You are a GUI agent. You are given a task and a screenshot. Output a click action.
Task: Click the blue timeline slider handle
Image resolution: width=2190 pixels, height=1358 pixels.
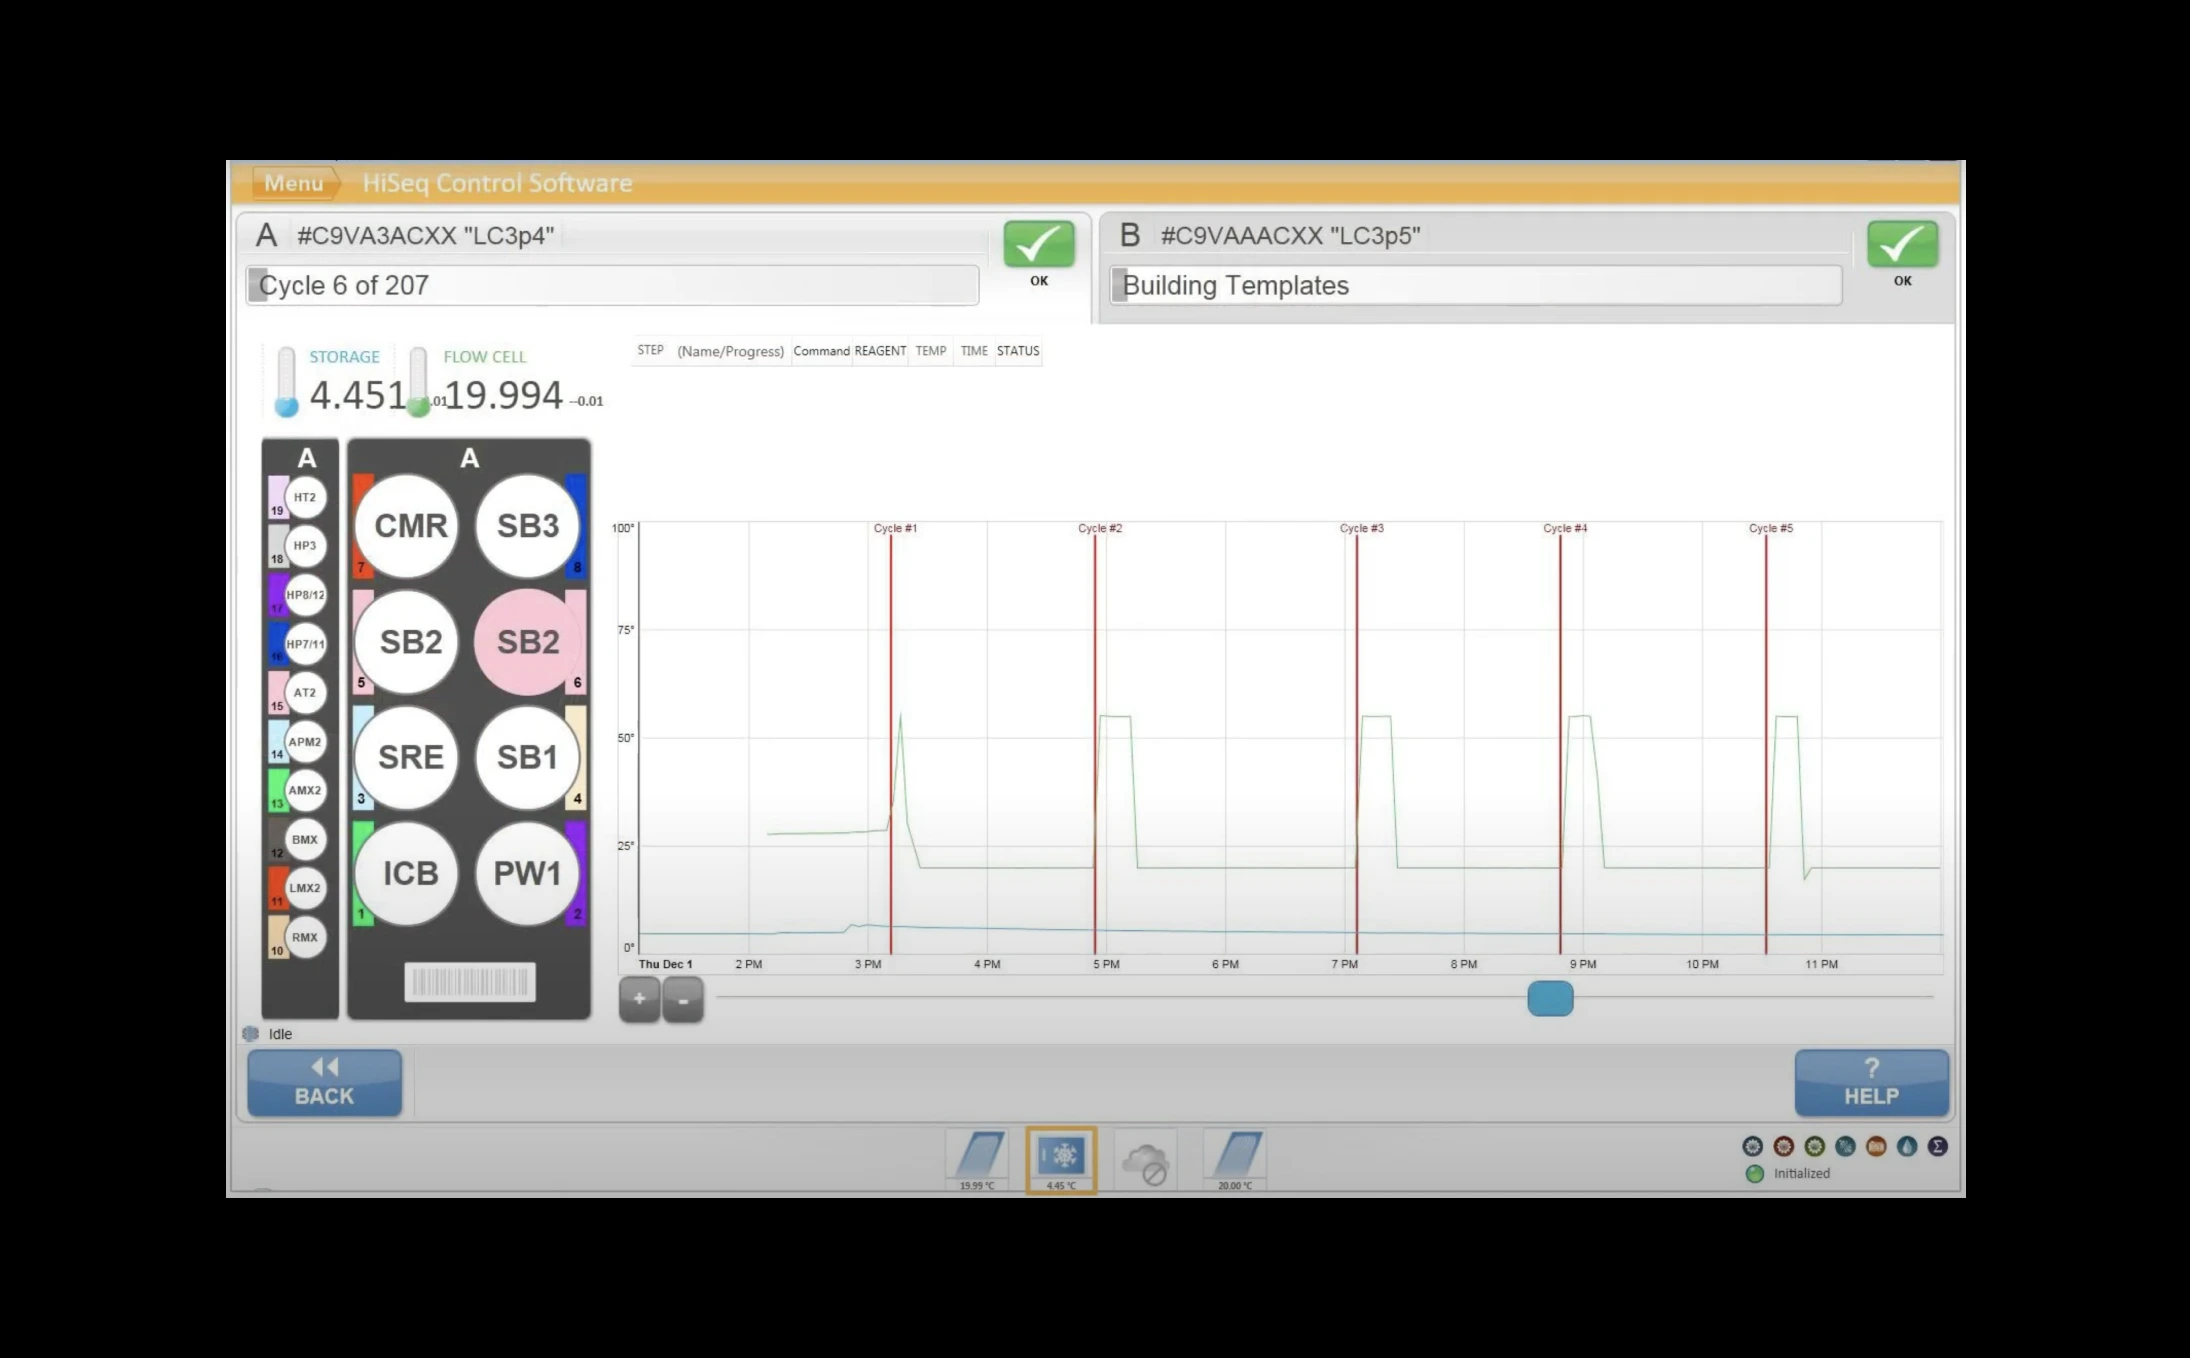[1550, 998]
